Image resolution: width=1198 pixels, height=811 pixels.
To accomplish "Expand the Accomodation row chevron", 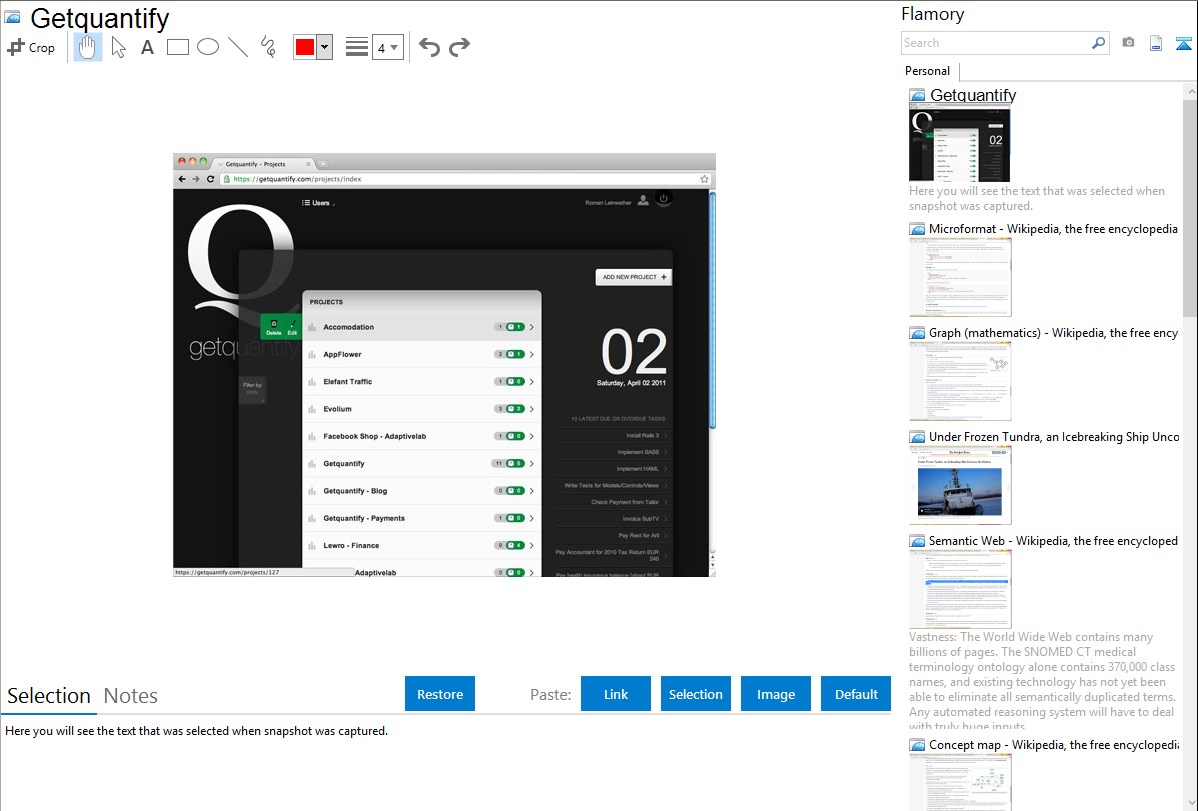I will coord(532,327).
